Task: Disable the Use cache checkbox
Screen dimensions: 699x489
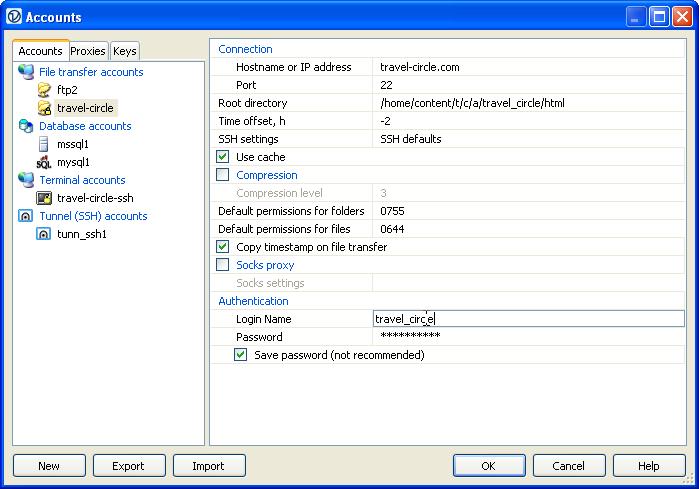Action: coord(223,157)
